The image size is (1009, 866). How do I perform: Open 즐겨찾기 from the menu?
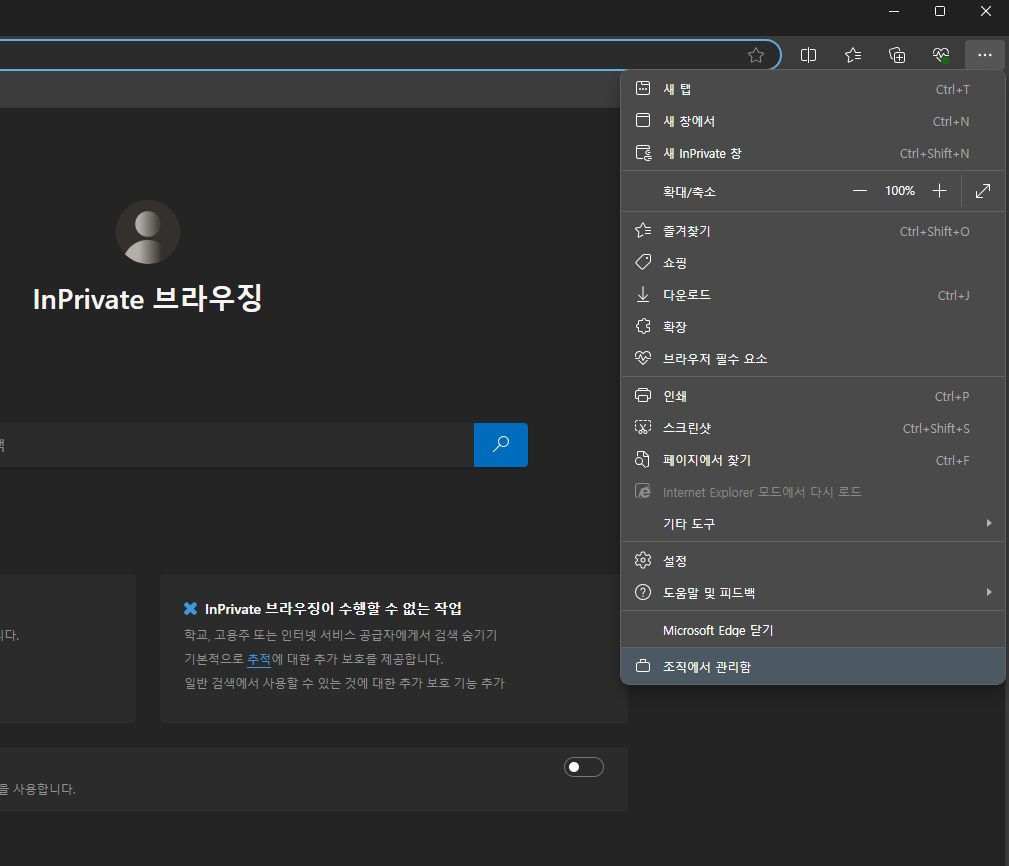click(x=812, y=231)
